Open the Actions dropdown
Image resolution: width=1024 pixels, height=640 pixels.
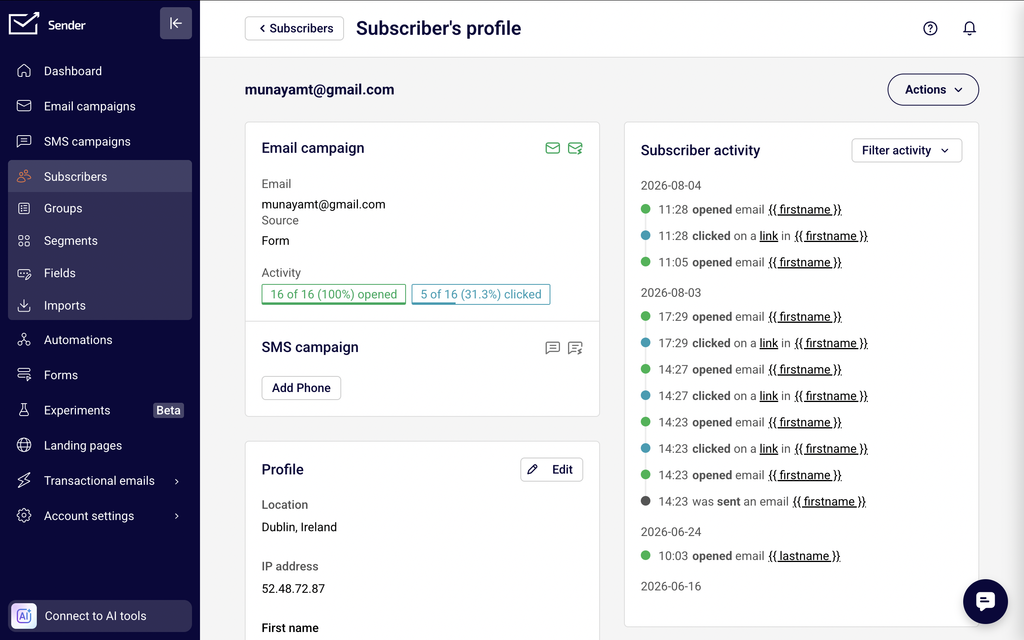point(933,89)
